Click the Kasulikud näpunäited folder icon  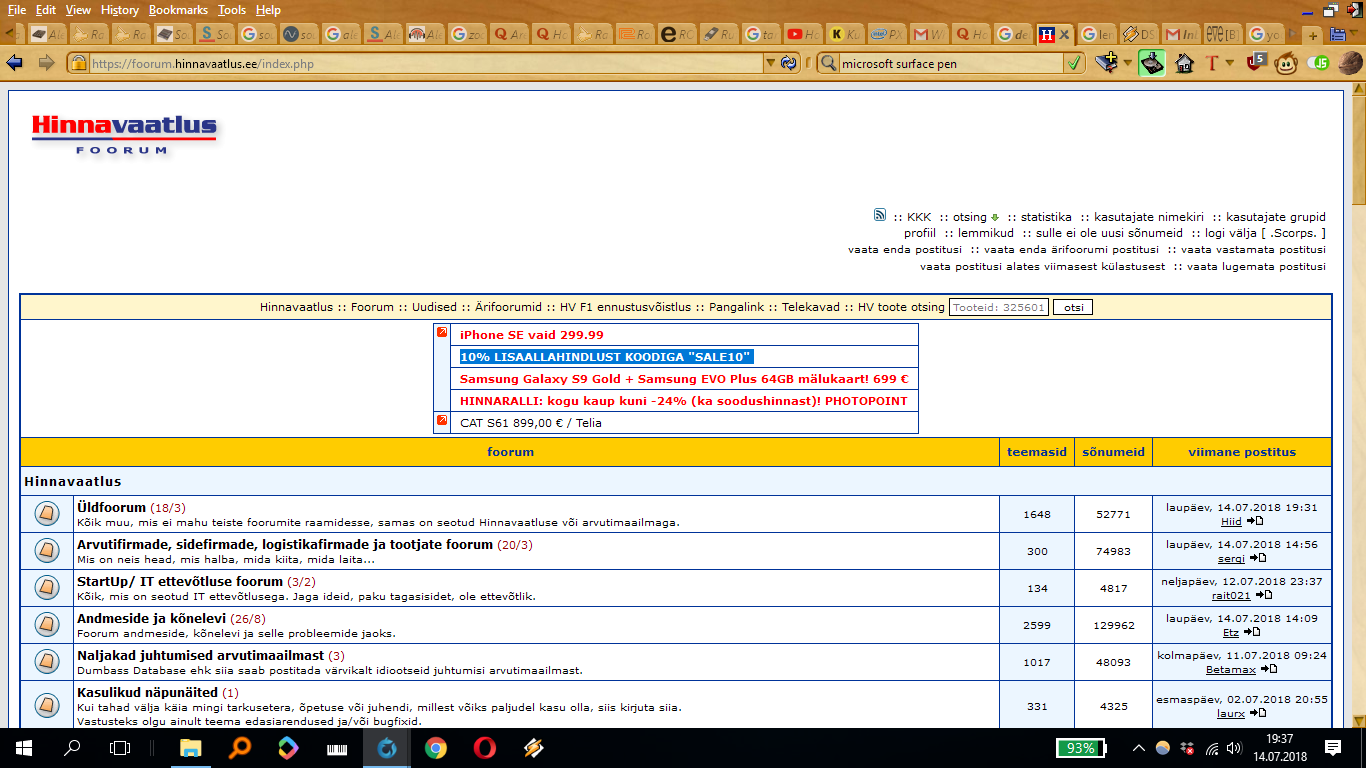[46, 705]
